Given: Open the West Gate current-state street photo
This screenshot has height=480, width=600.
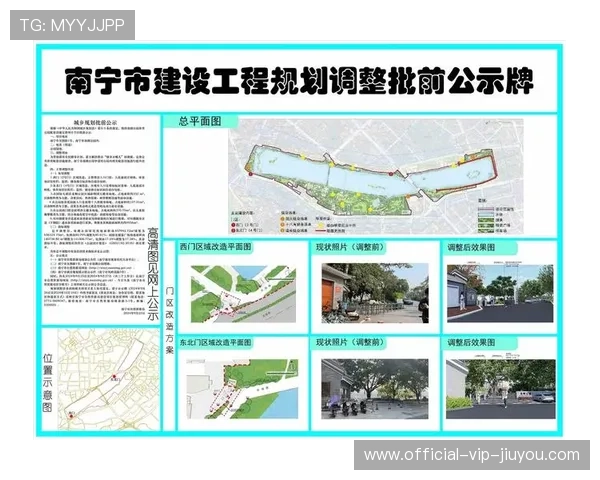Looking at the screenshot, I should (x=375, y=293).
